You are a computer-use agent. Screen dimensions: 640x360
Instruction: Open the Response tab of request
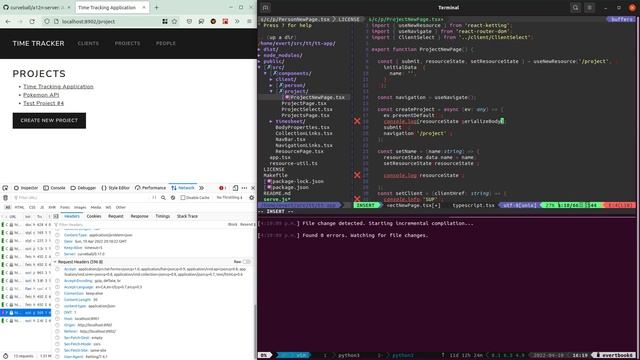click(x=140, y=216)
